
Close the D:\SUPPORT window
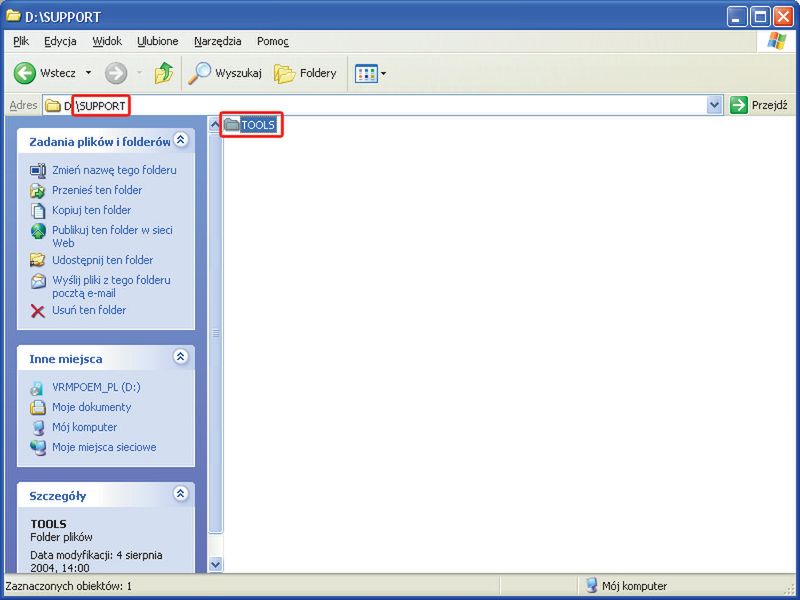click(x=783, y=17)
